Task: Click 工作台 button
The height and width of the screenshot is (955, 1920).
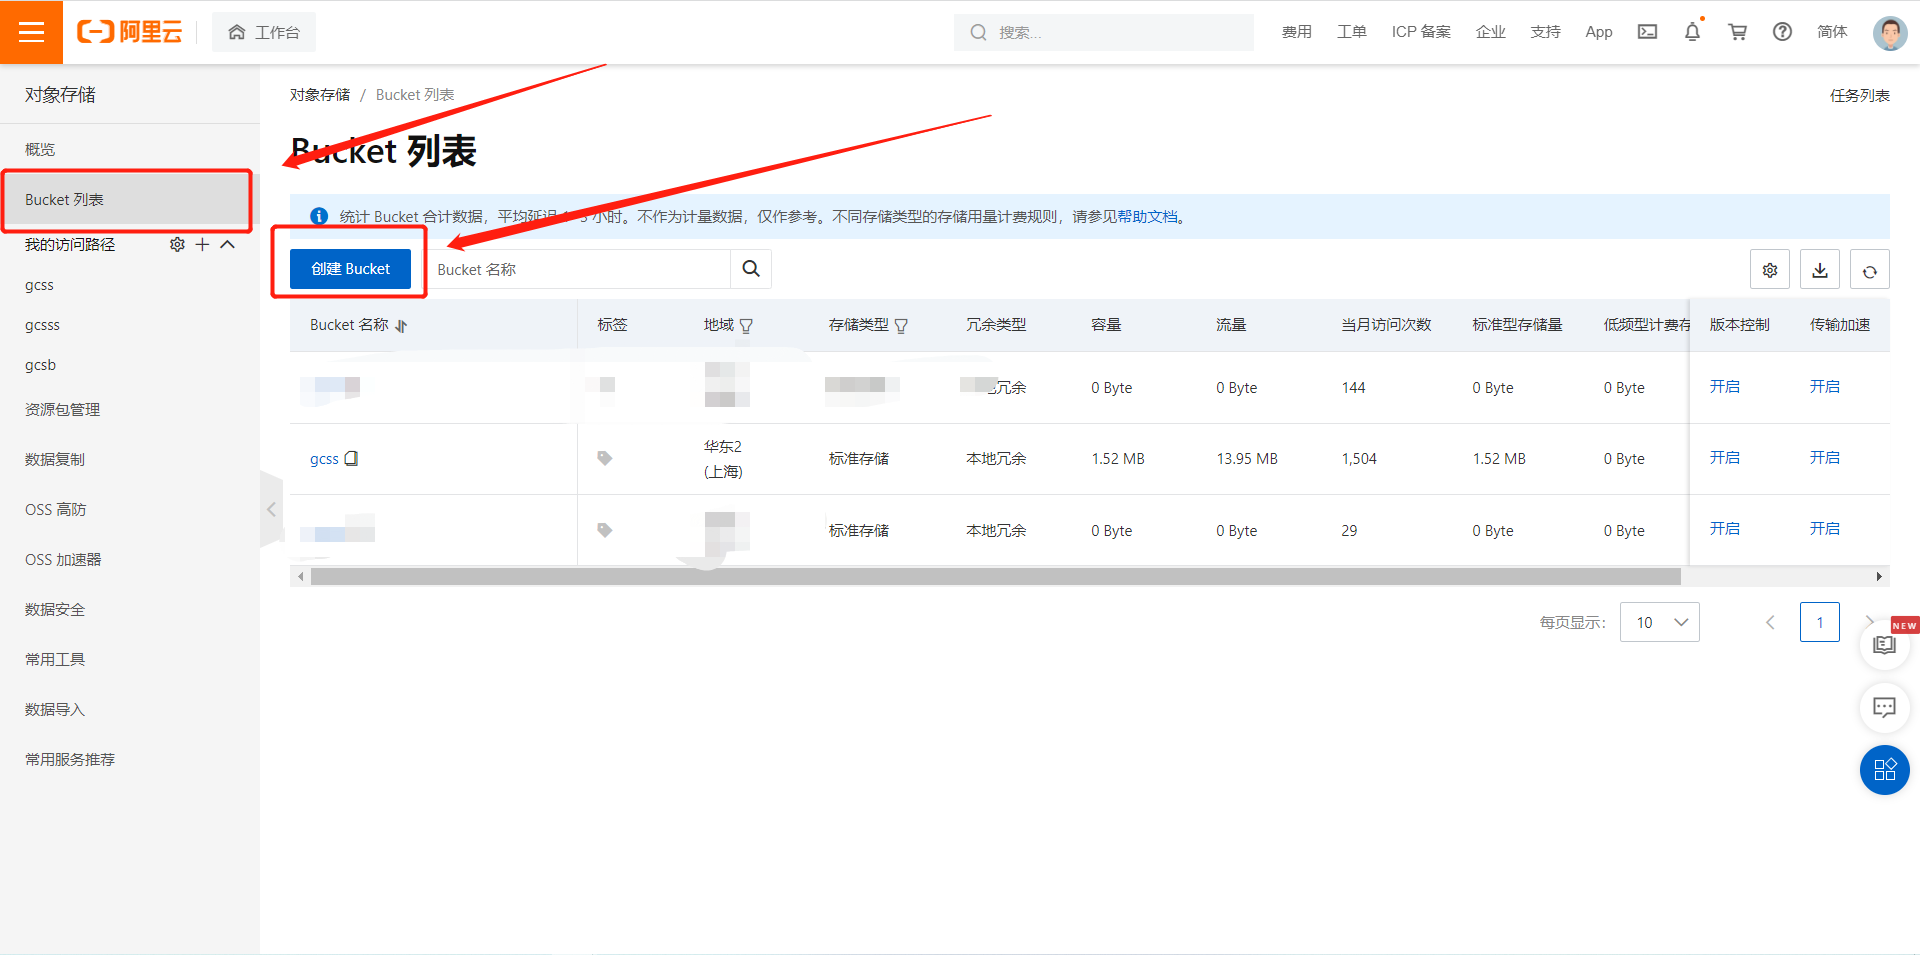Action: click(x=264, y=32)
